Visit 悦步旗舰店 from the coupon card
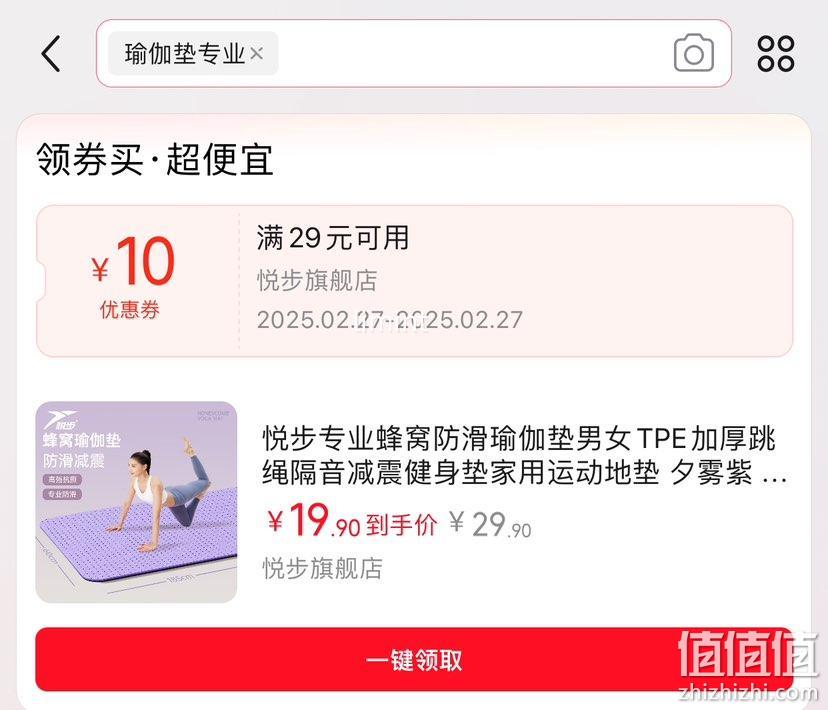 [317, 280]
